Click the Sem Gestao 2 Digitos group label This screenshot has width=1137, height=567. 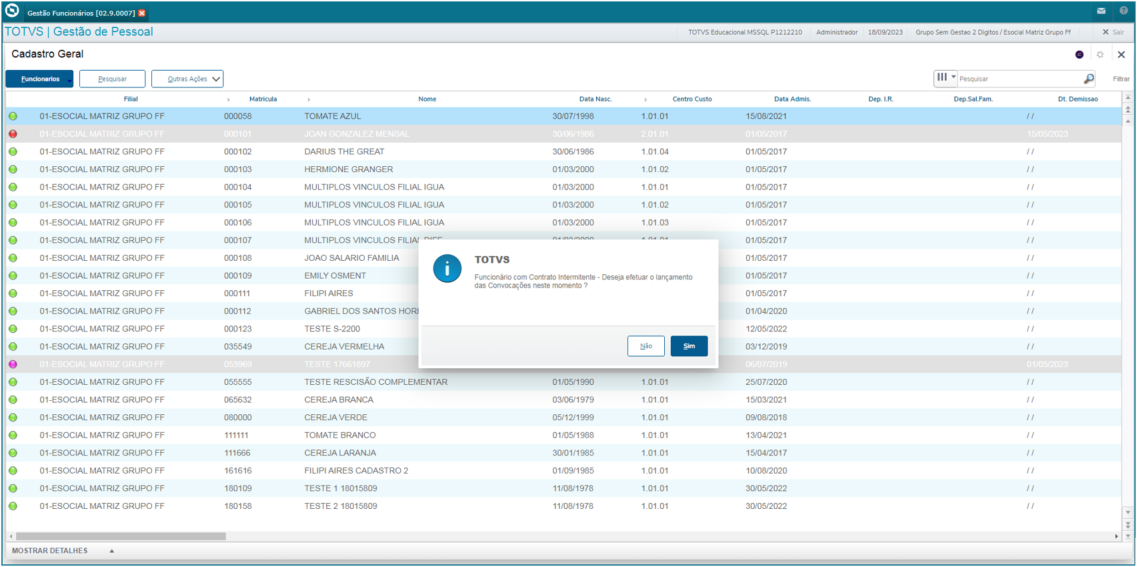[993, 33]
